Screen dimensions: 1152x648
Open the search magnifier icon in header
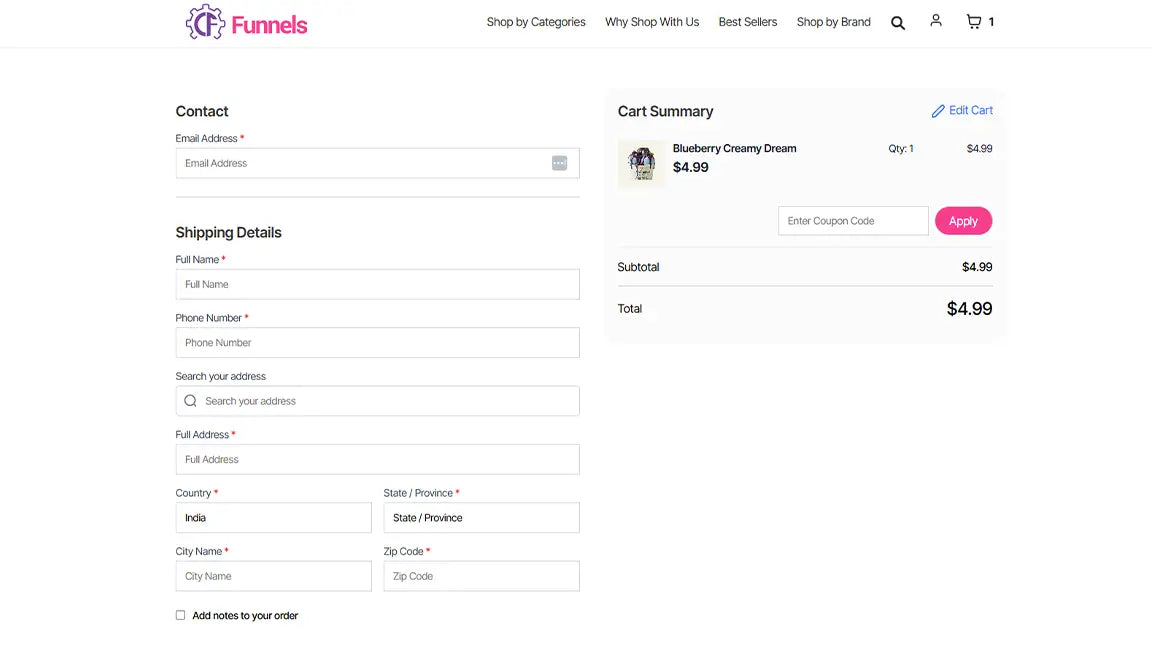point(898,23)
